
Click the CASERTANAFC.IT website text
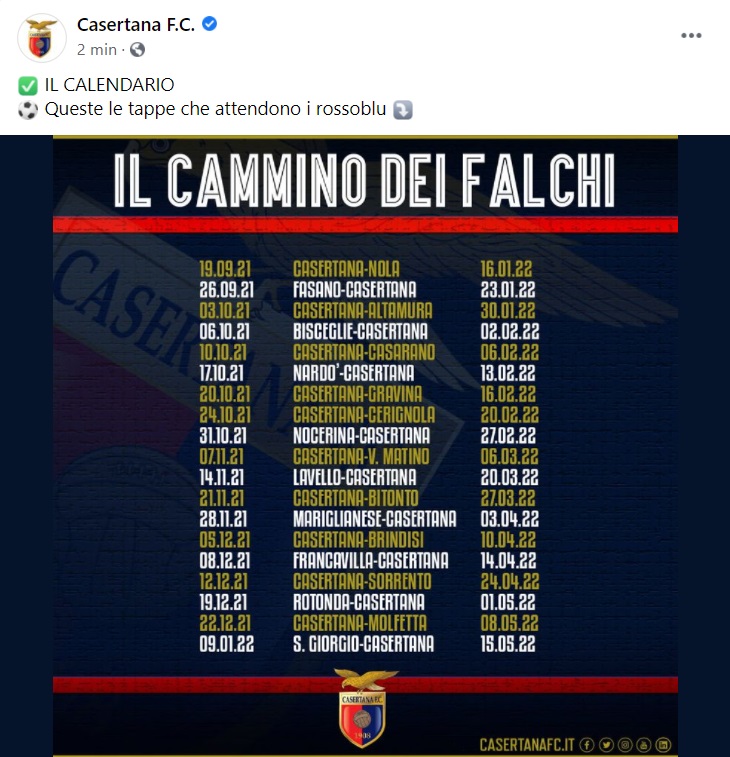coord(526,745)
